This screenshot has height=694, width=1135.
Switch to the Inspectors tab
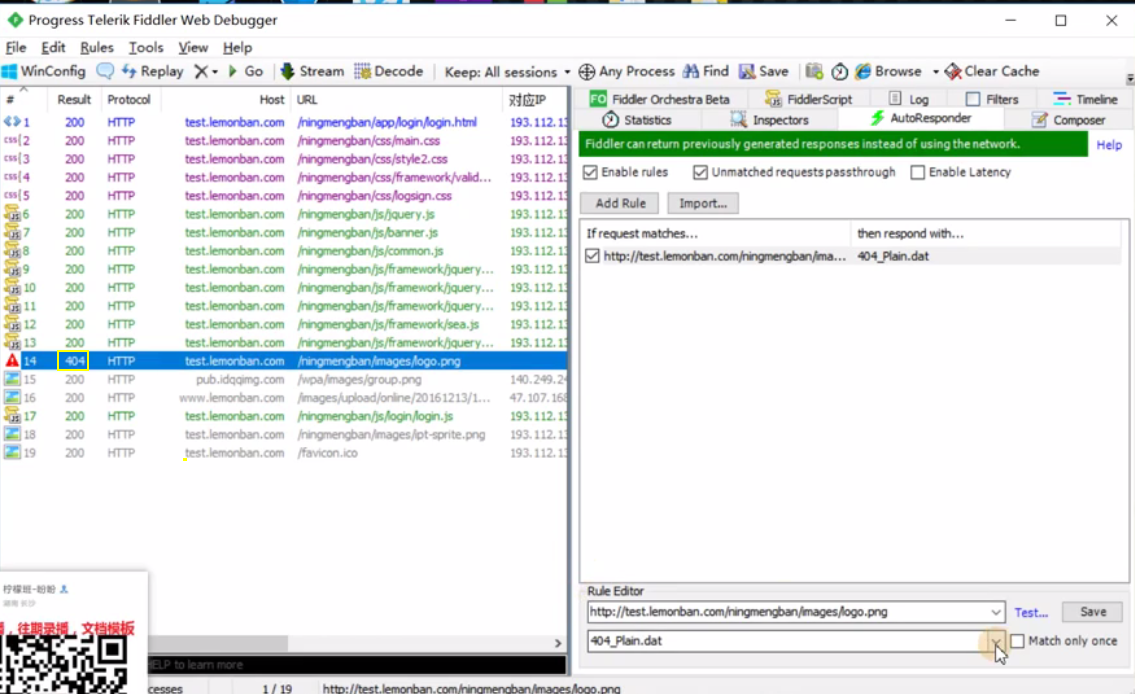(x=769, y=119)
